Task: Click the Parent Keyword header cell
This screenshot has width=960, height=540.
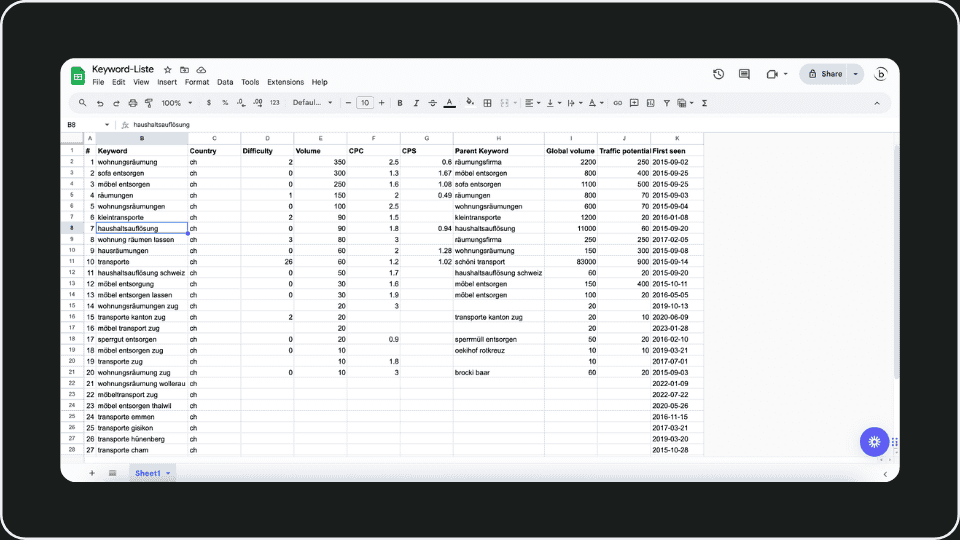Action: (498, 151)
